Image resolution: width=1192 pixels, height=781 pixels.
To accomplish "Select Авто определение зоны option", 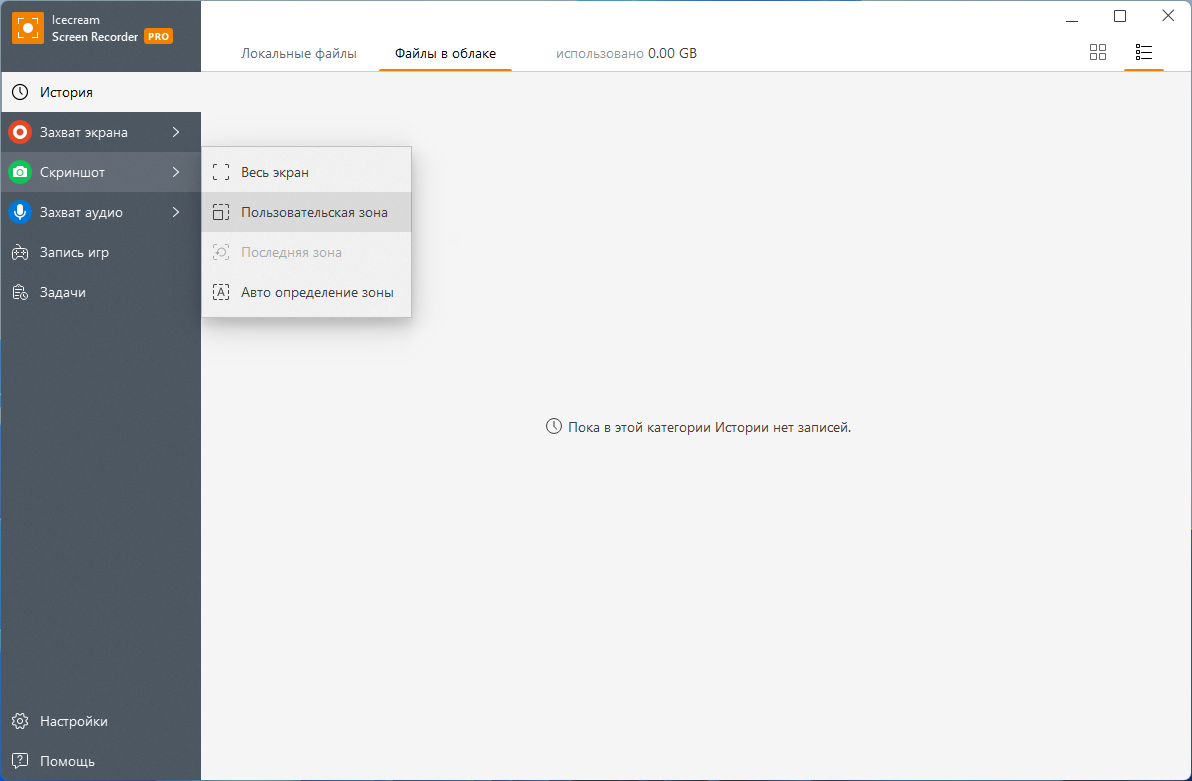I will [x=317, y=293].
